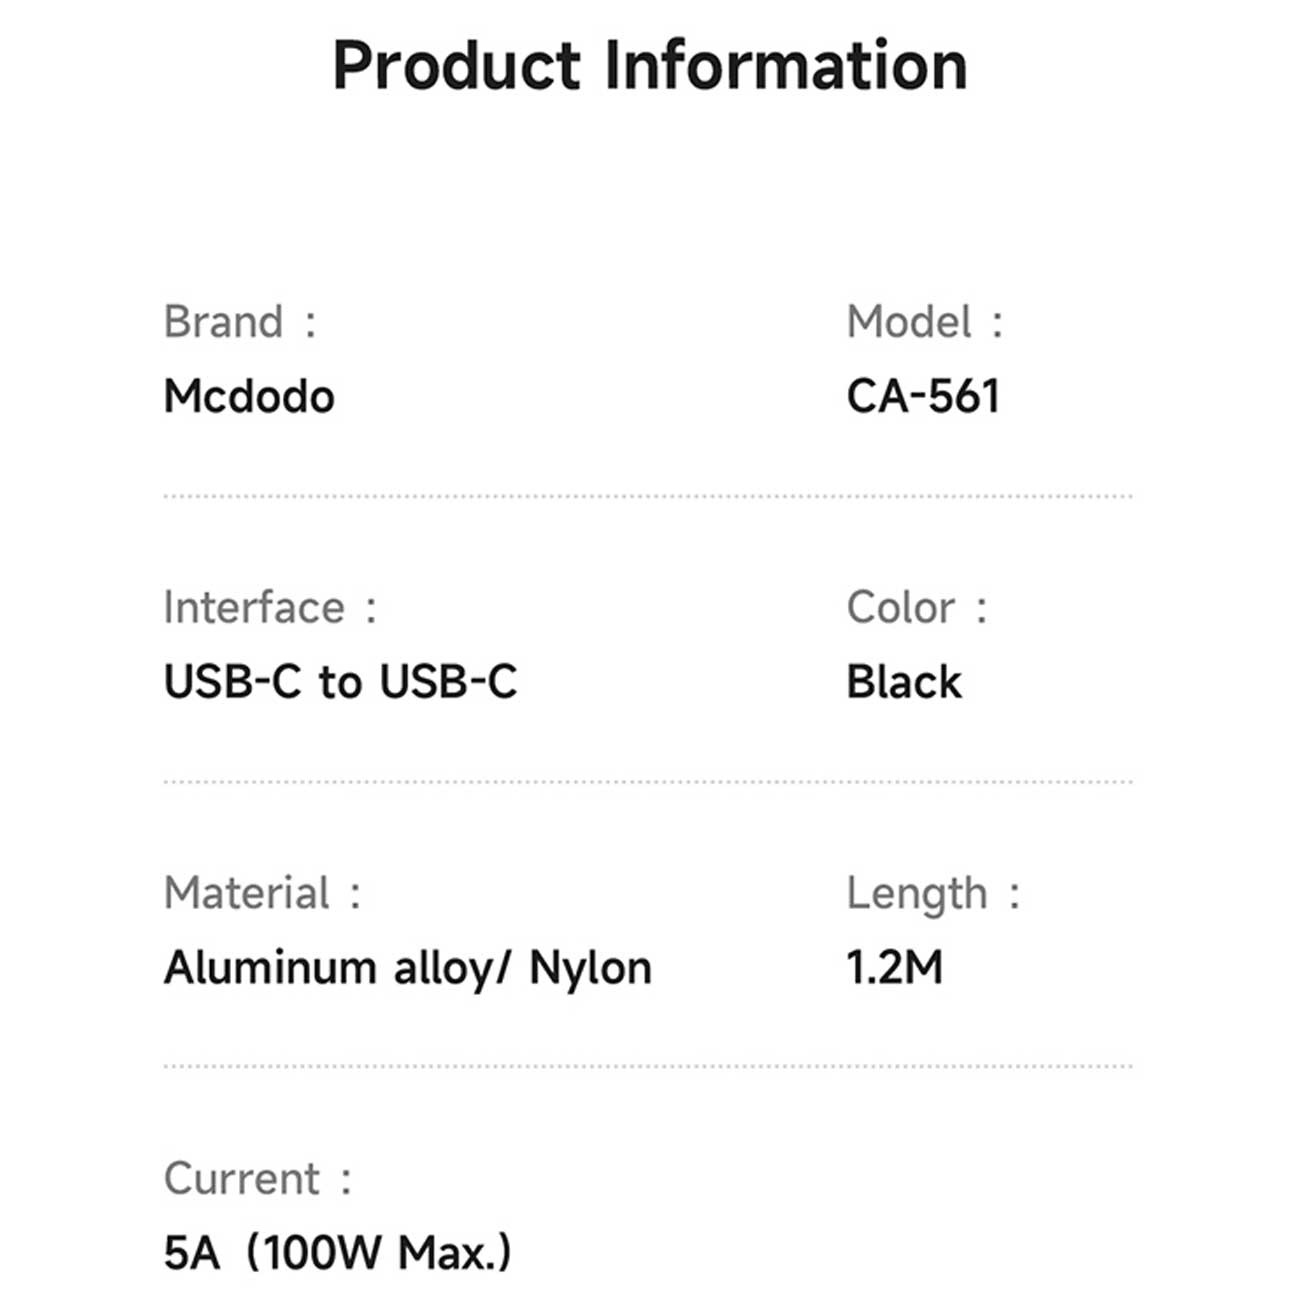Click the word Nylon in material value

click(x=590, y=968)
